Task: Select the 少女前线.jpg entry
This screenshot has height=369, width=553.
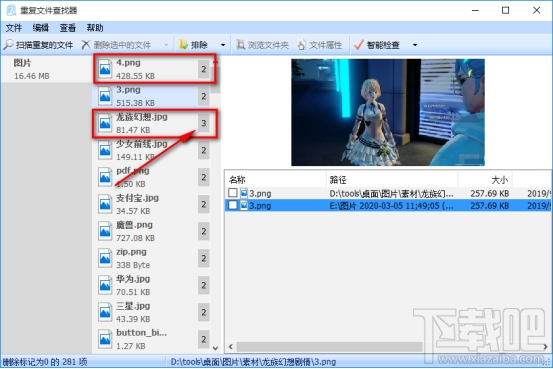Action: click(152, 150)
